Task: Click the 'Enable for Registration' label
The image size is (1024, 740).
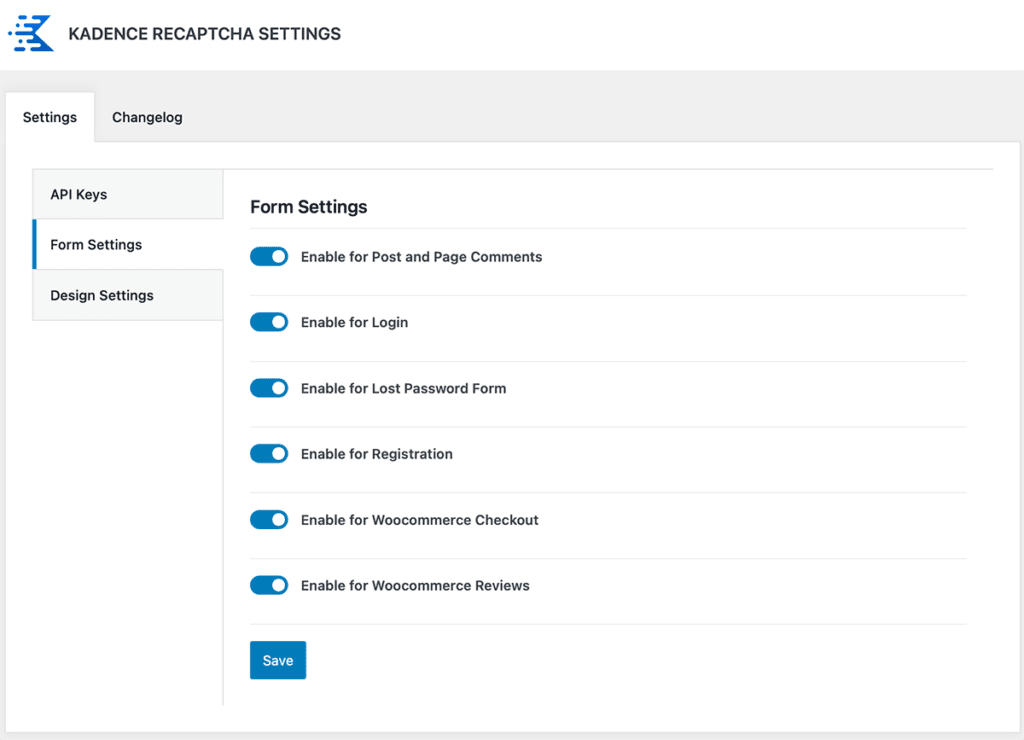Action: point(377,454)
